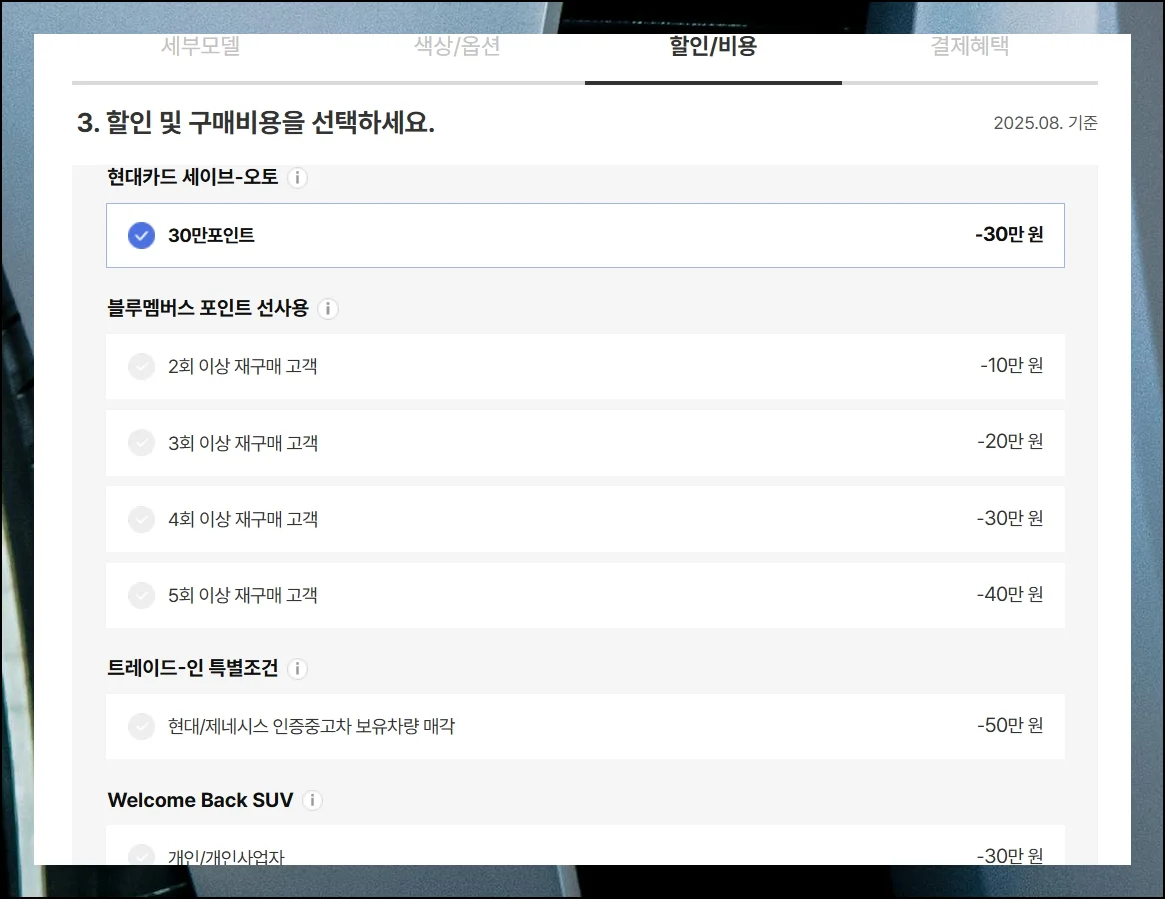1165x899 pixels.
Task: Click the 할인 및 구매비용을 선택하세요 heading
Action: tap(256, 123)
